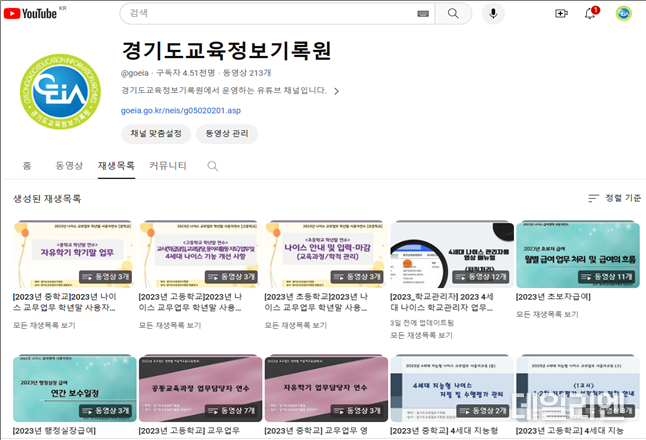This screenshot has height=440, width=646.
Task: Open 4세대 나이스 기능 개선 사항 thumbnail
Action: click(200, 254)
